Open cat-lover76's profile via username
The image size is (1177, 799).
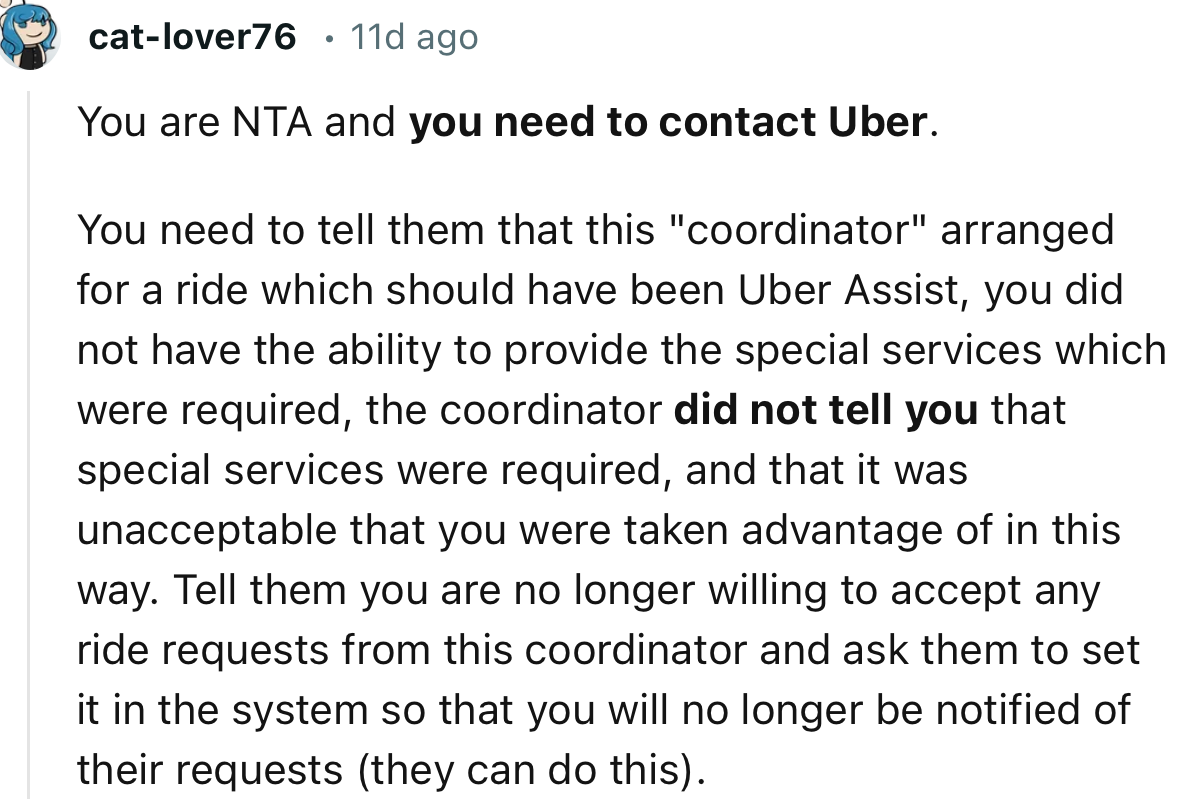click(x=192, y=38)
